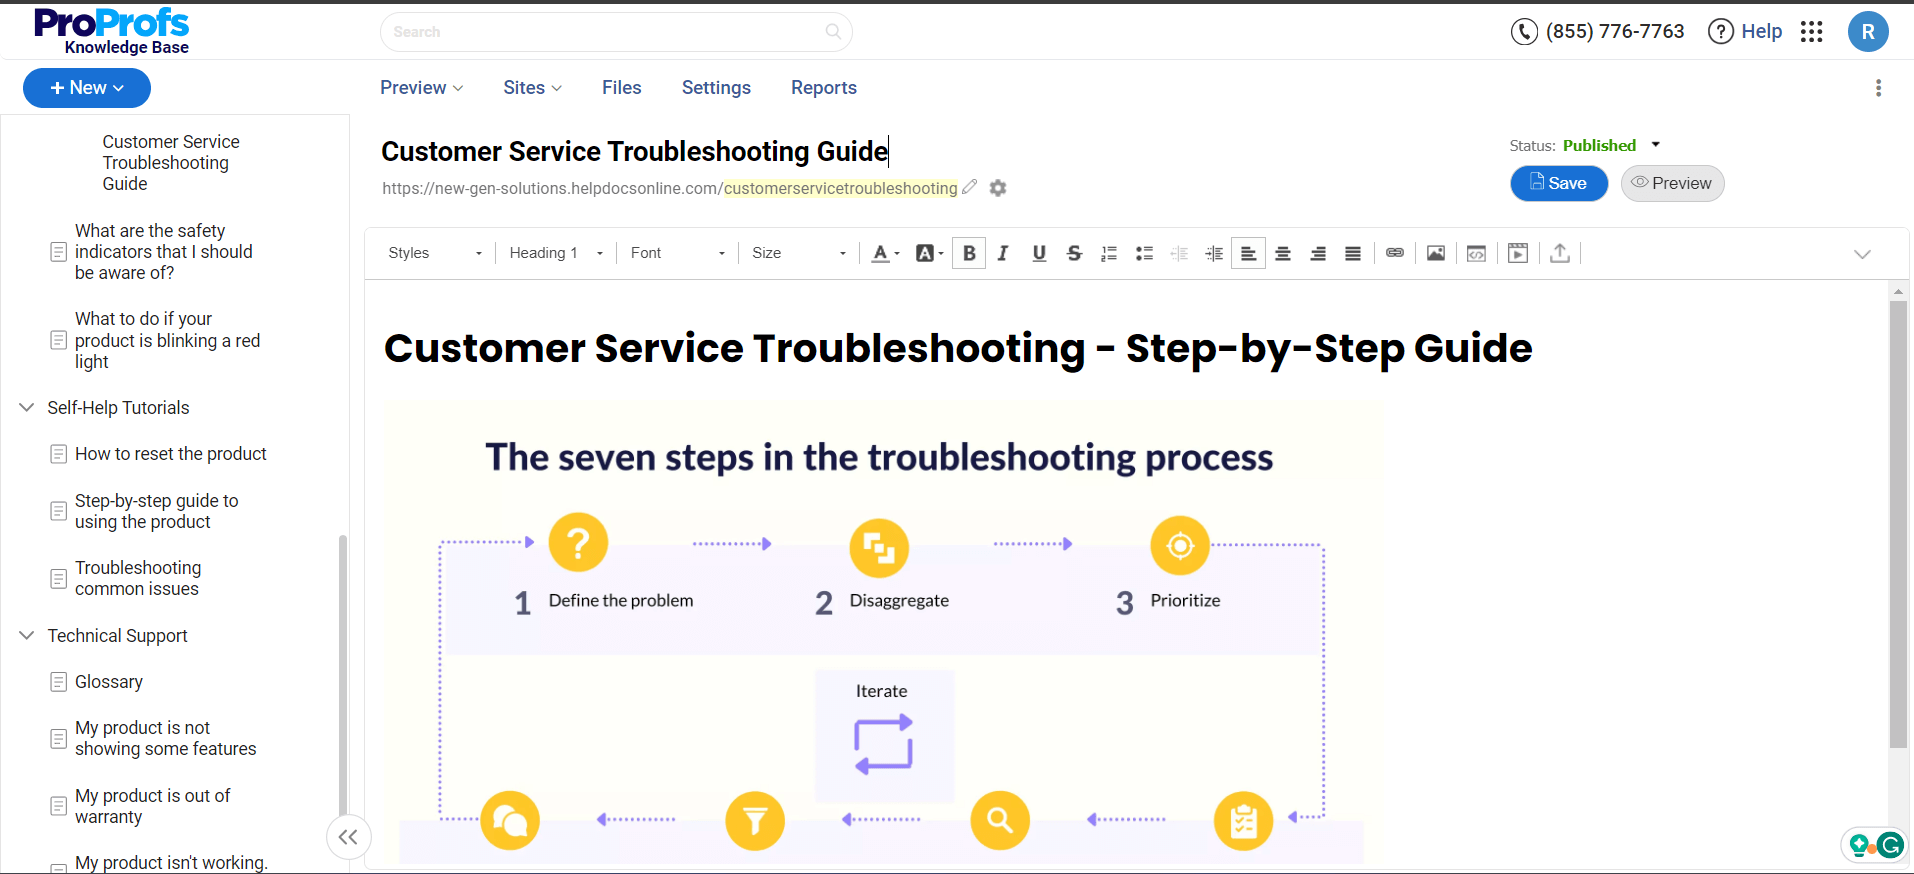Increase the text indent
The image size is (1914, 874).
1214,253
